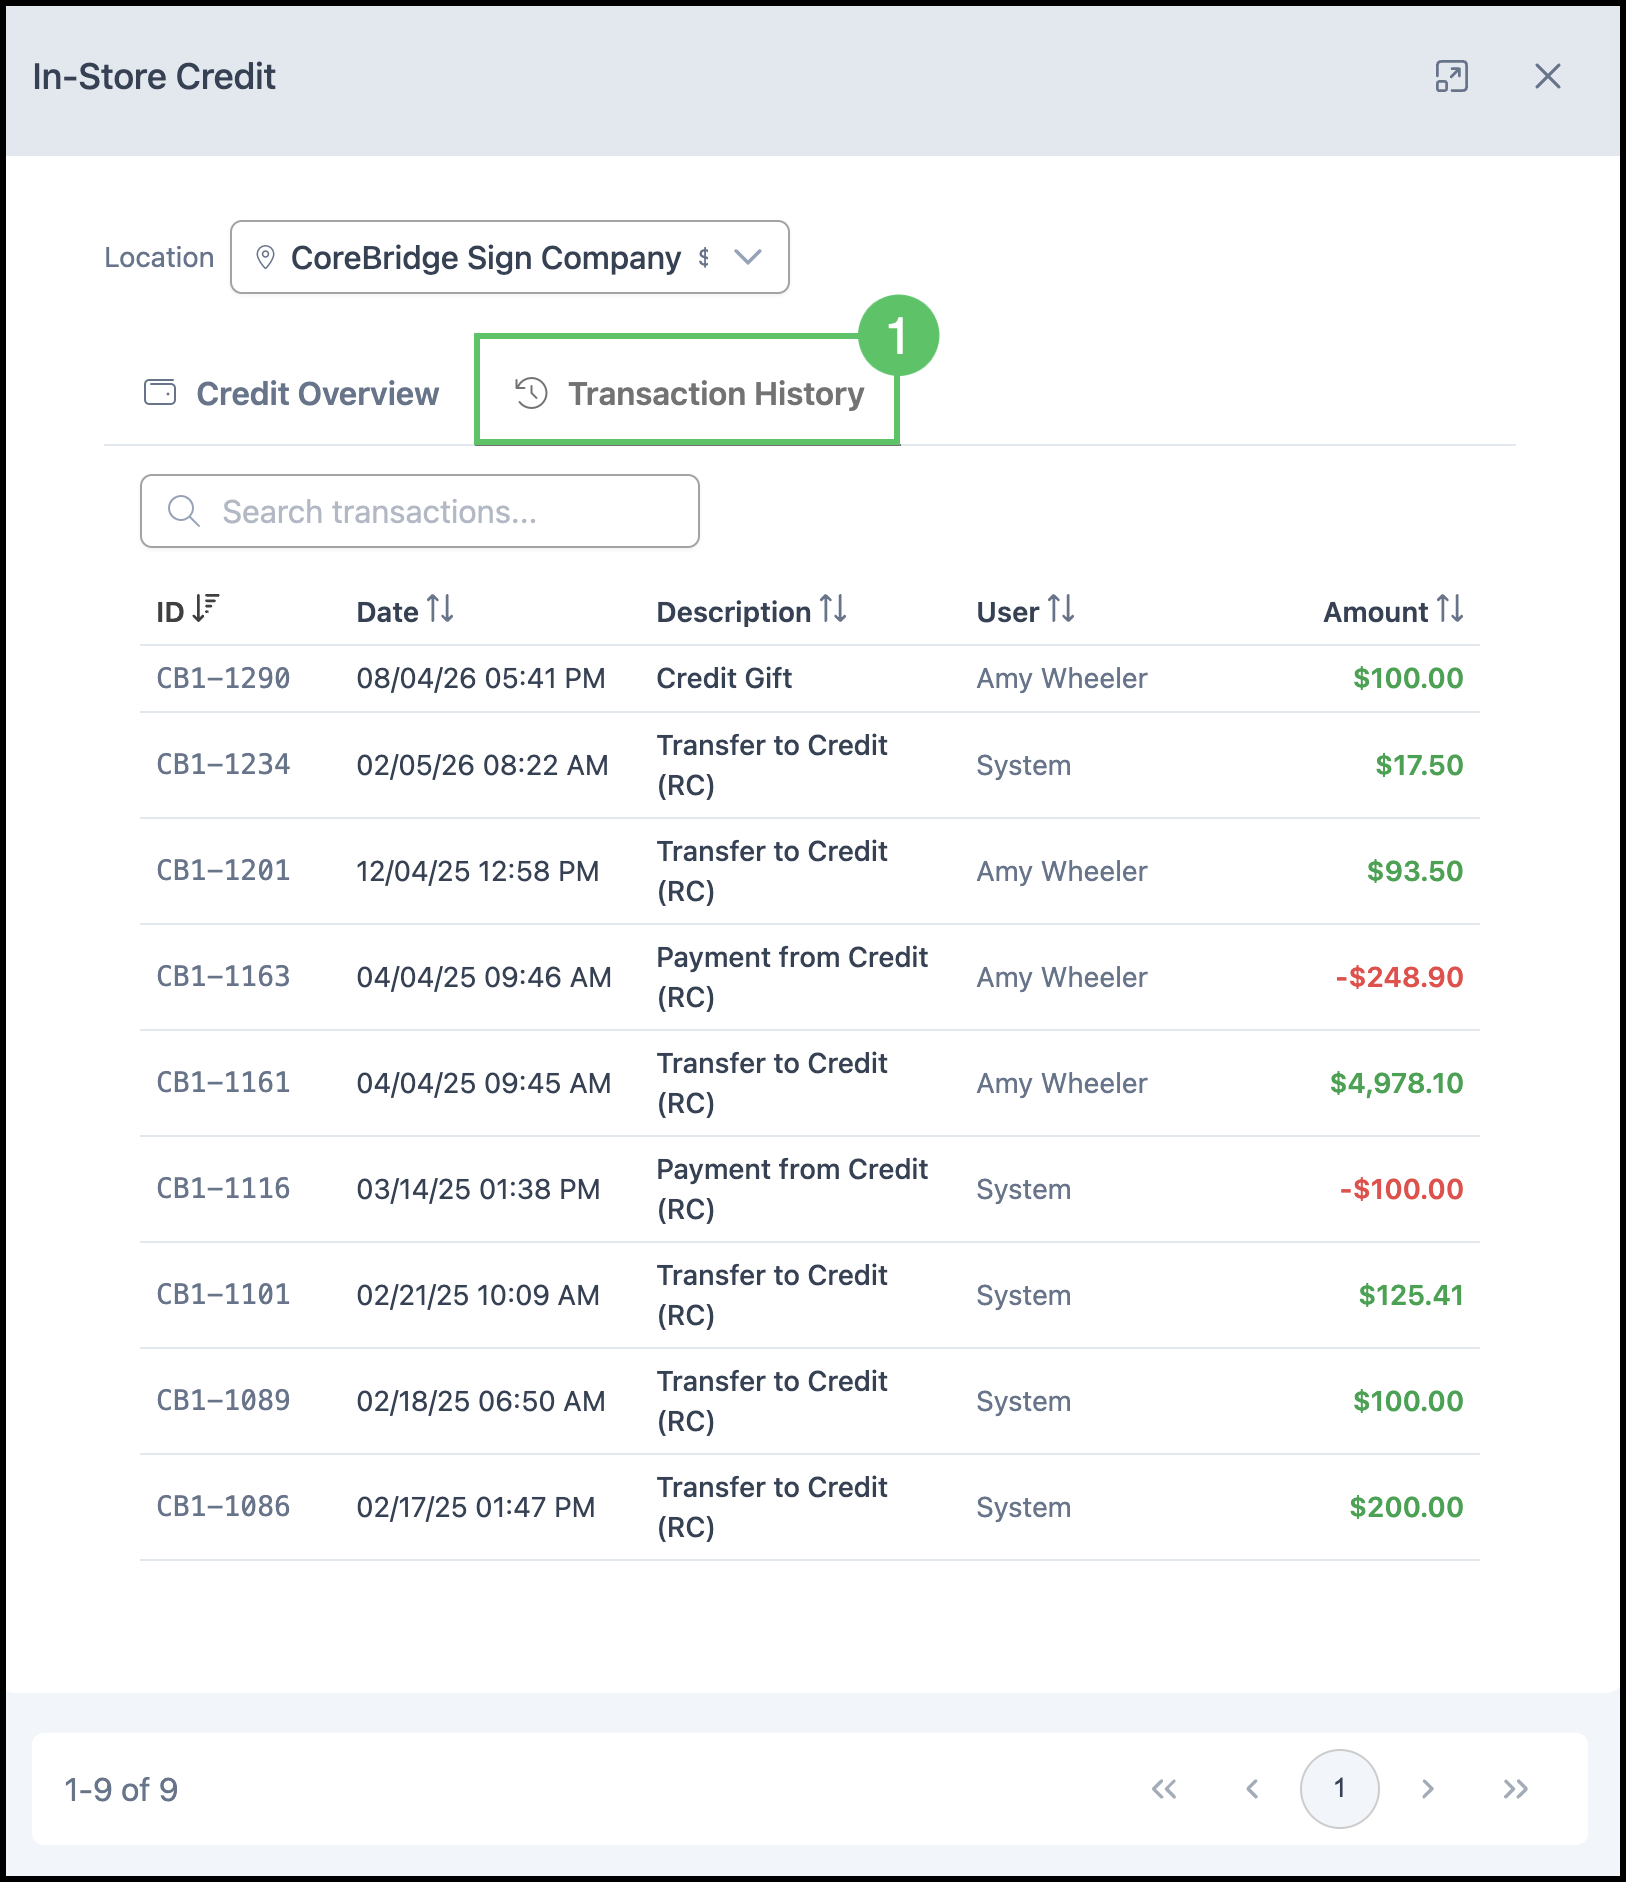Click the map pin icon in Location field
This screenshot has width=1626, height=1882.
[265, 257]
